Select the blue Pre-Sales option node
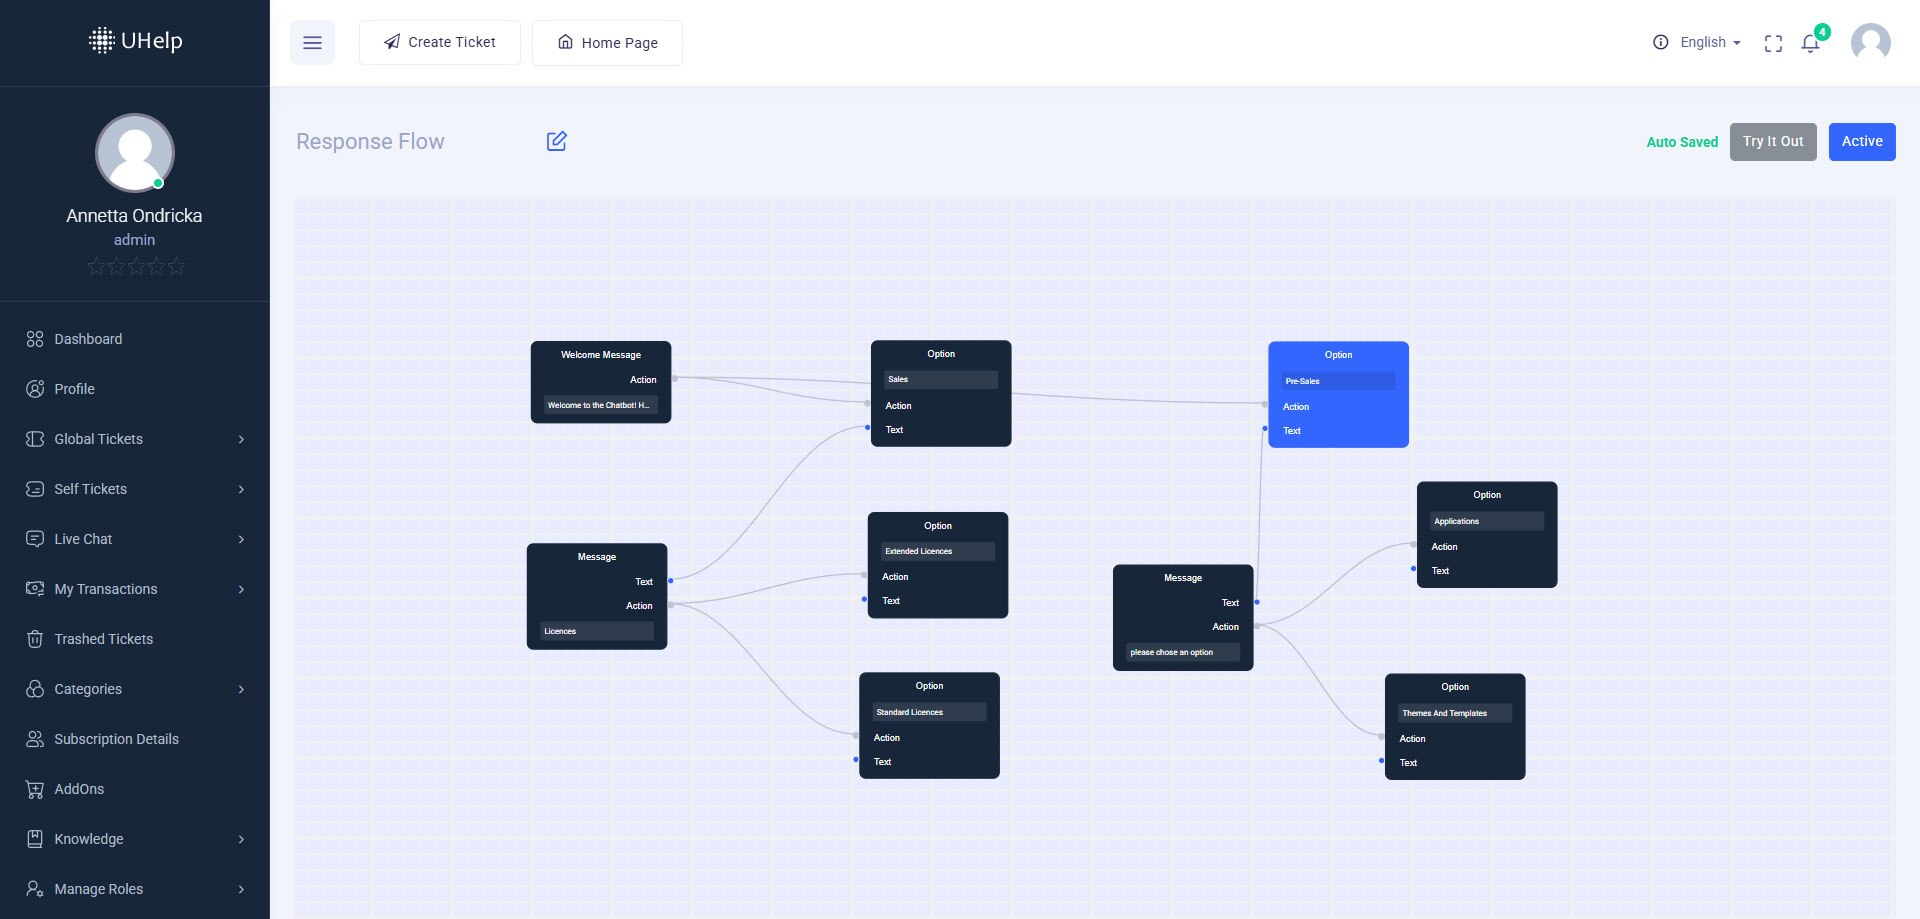1920x919 pixels. point(1338,356)
